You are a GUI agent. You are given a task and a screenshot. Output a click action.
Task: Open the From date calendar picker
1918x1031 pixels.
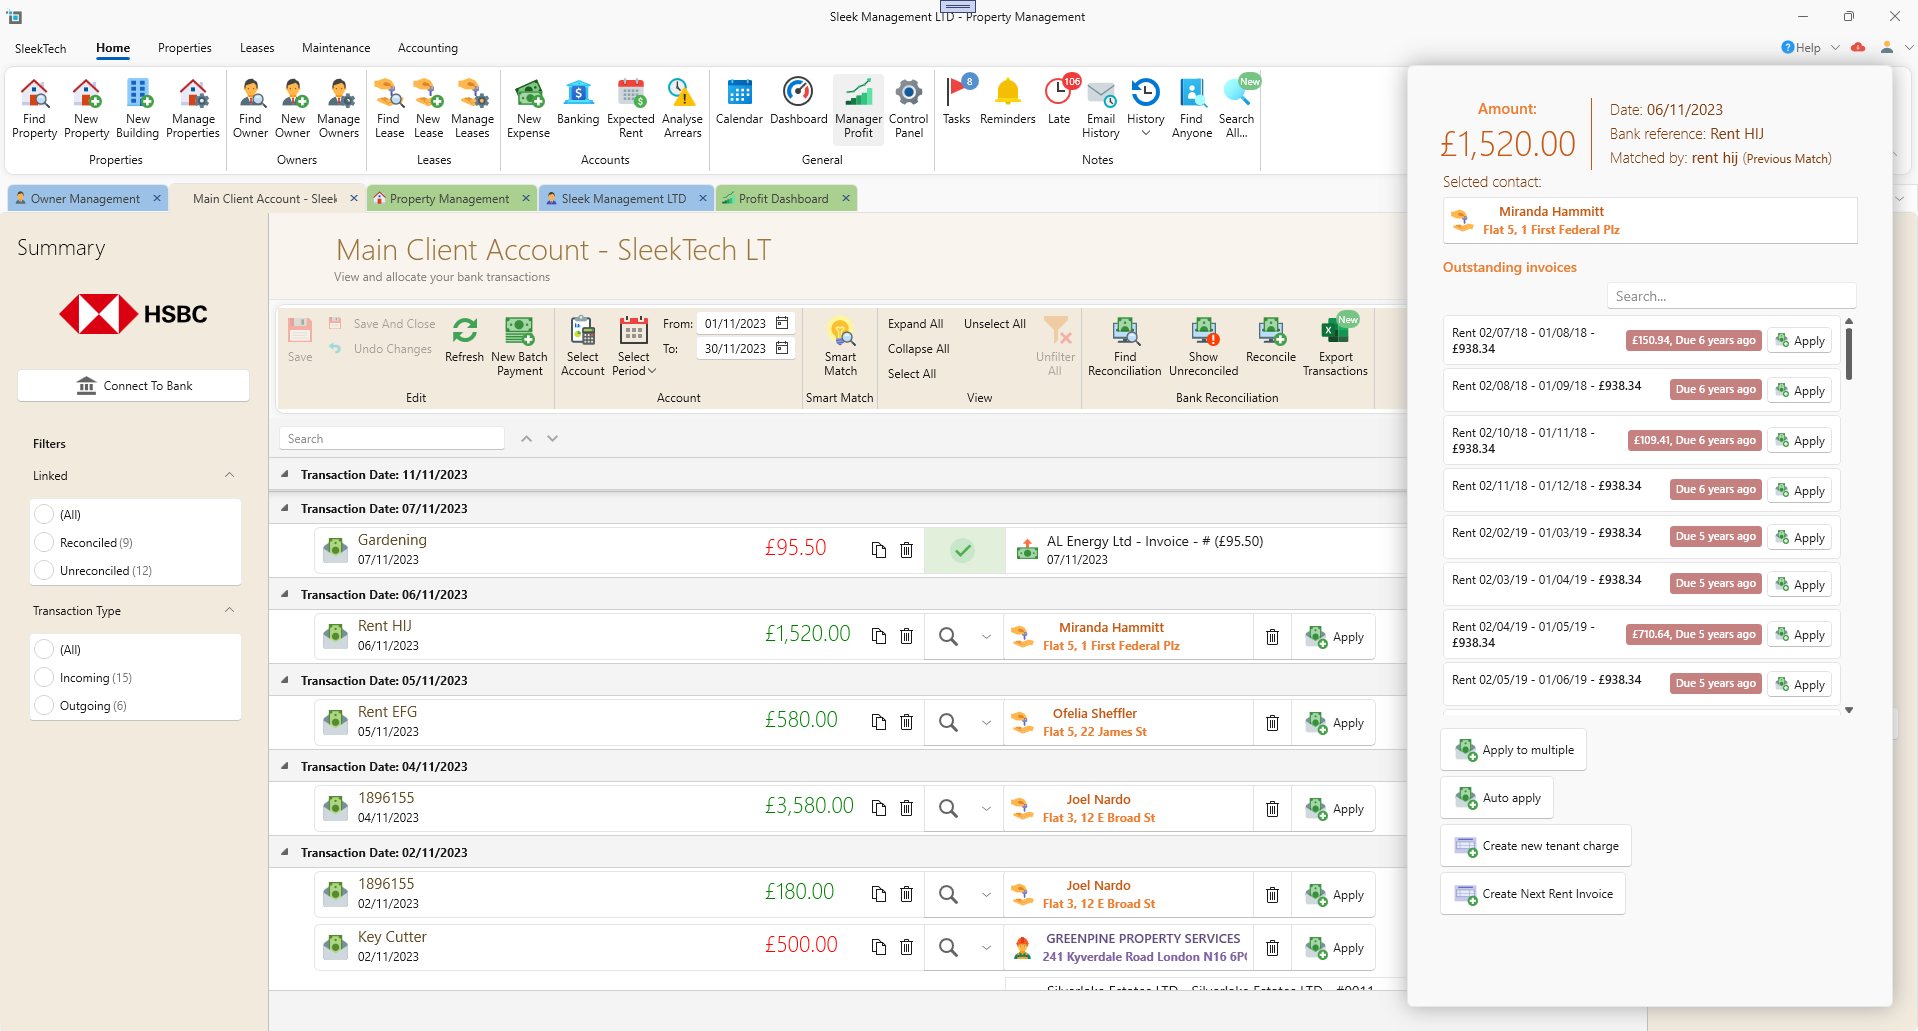click(x=782, y=323)
